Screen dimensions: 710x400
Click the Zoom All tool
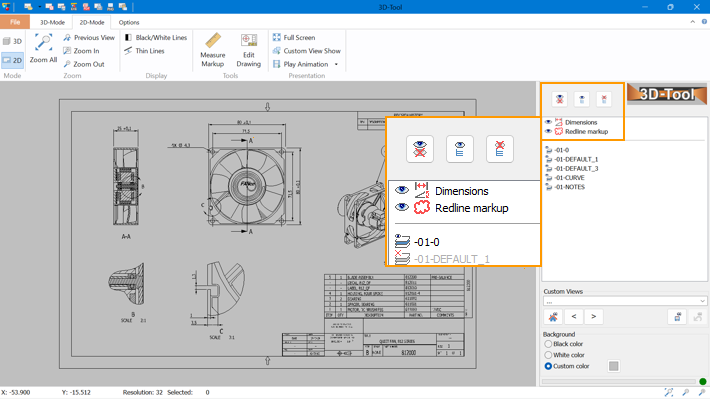(x=43, y=49)
